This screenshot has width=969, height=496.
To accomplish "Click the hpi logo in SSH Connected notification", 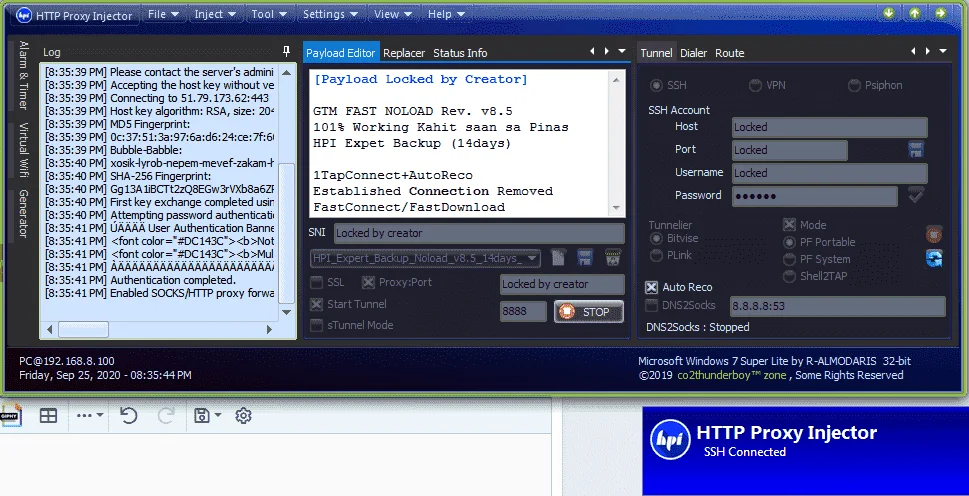I will click(x=671, y=439).
